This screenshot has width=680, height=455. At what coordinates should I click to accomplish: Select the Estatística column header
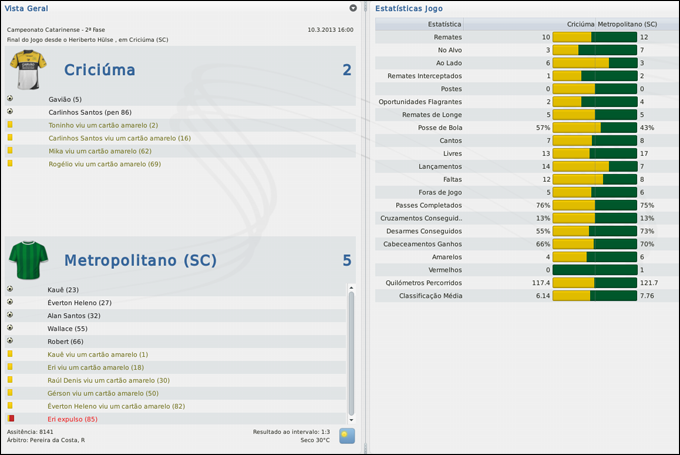click(x=444, y=24)
